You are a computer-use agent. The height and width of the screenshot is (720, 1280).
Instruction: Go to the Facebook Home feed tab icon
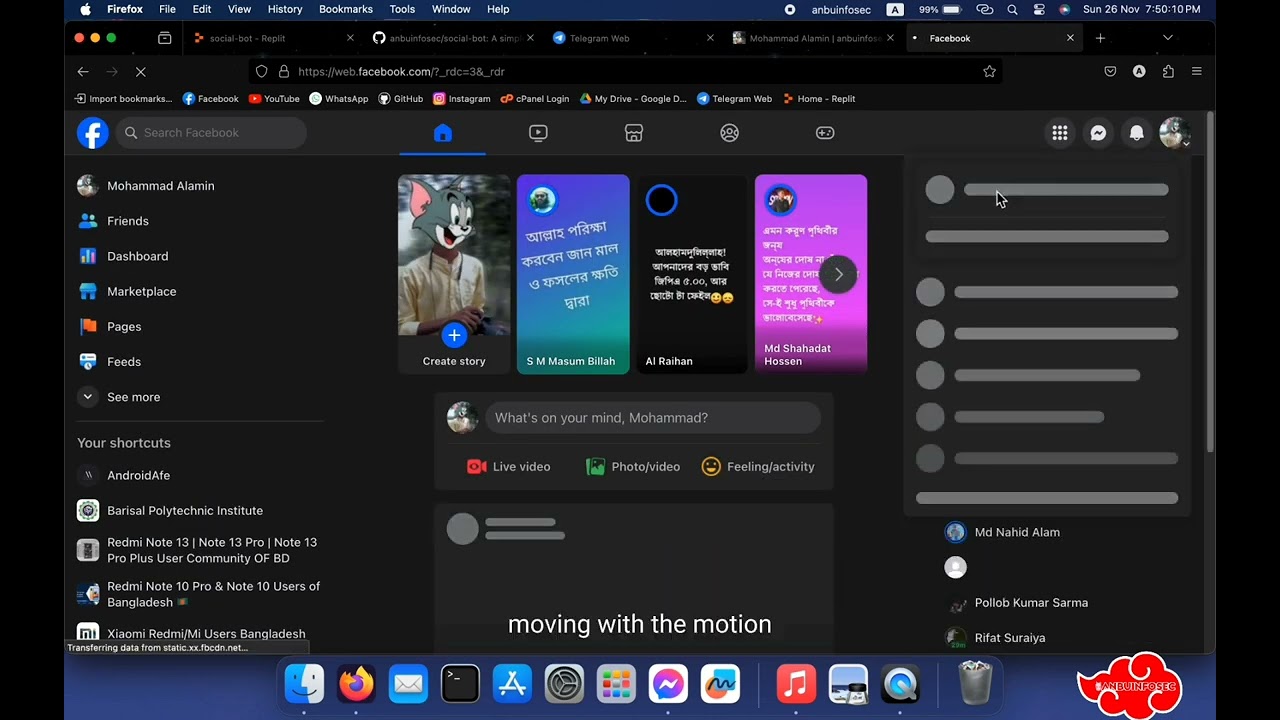coord(443,133)
